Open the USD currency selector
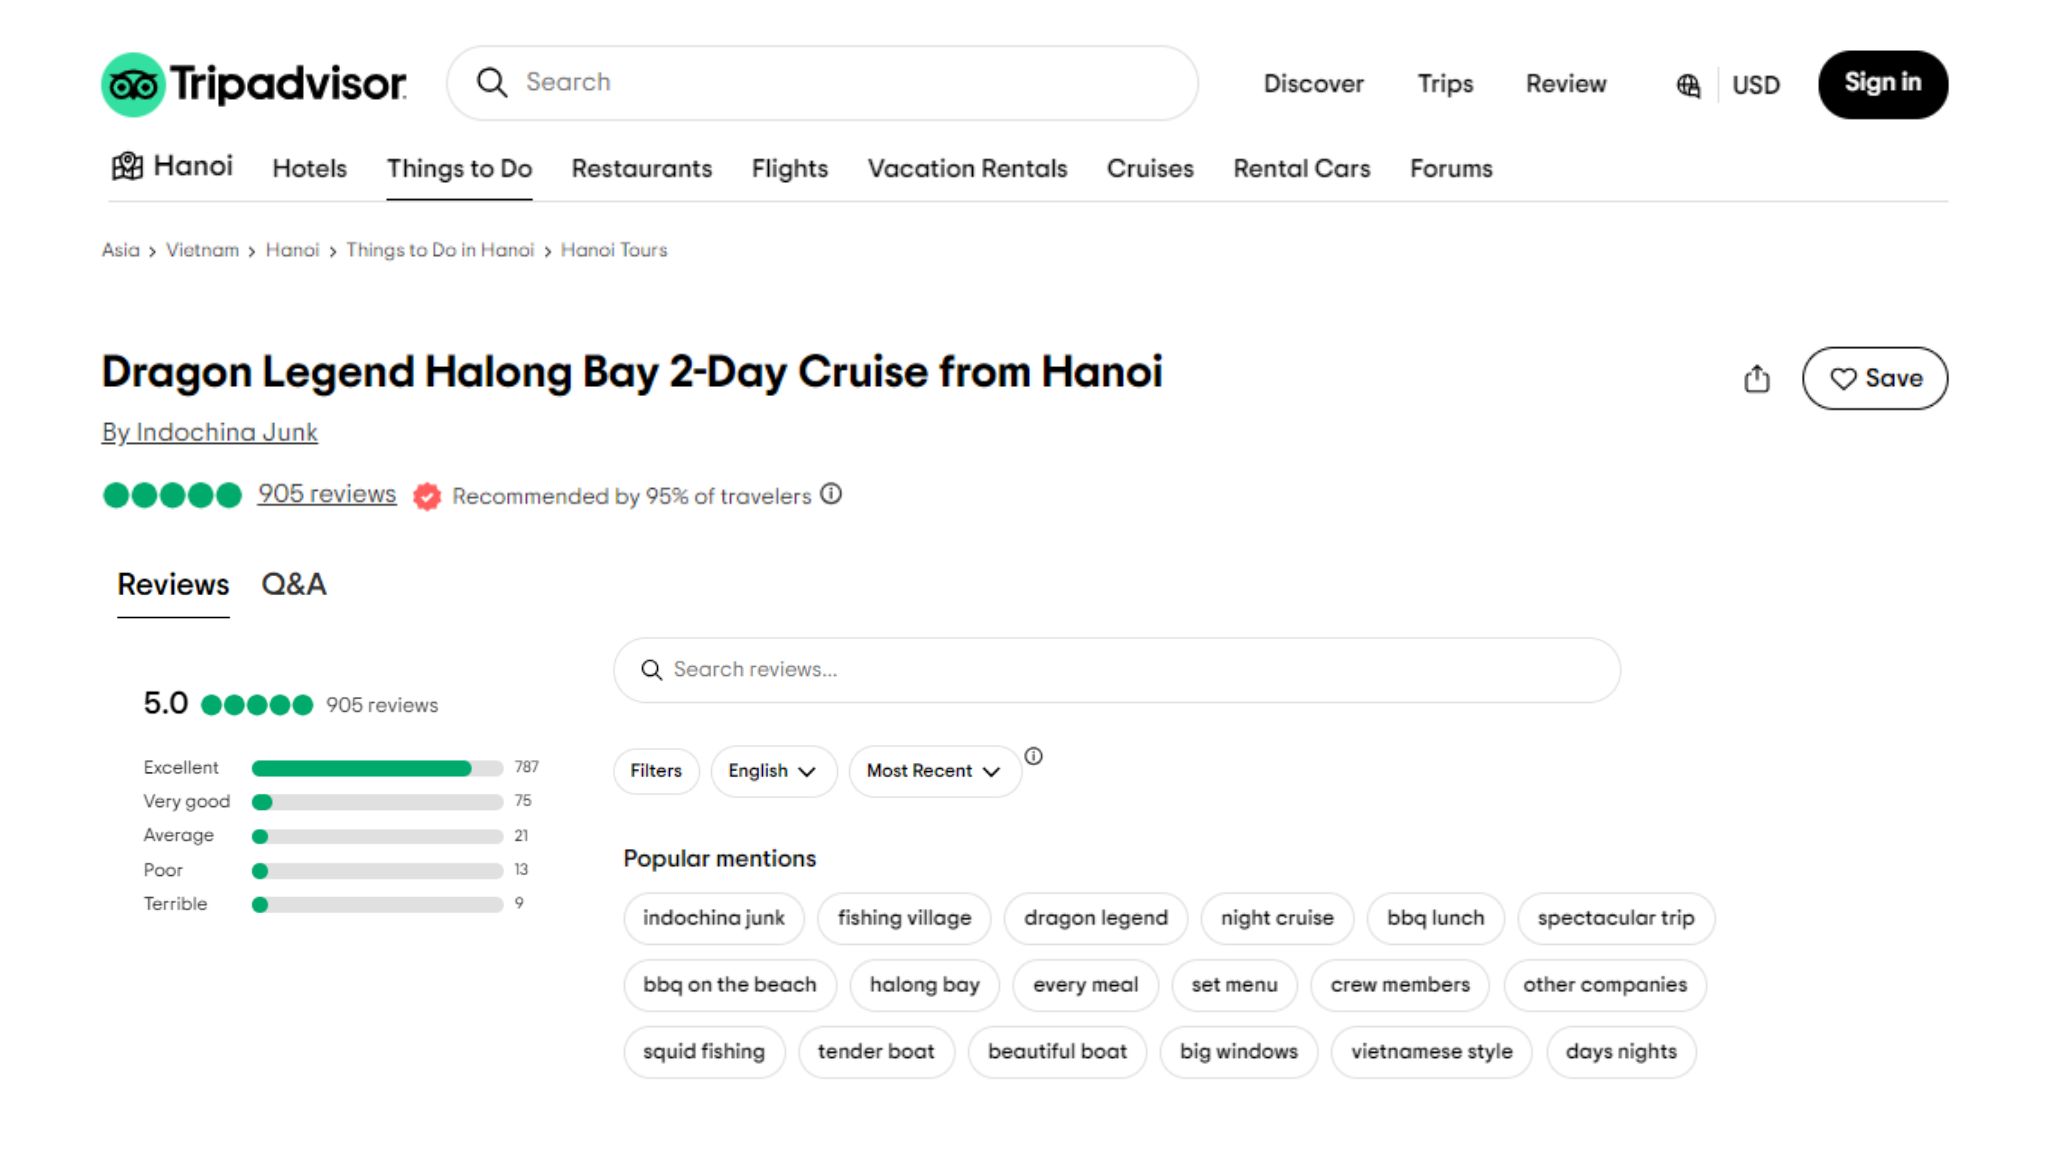Viewport: 2048px width, 1152px height. pos(1756,86)
